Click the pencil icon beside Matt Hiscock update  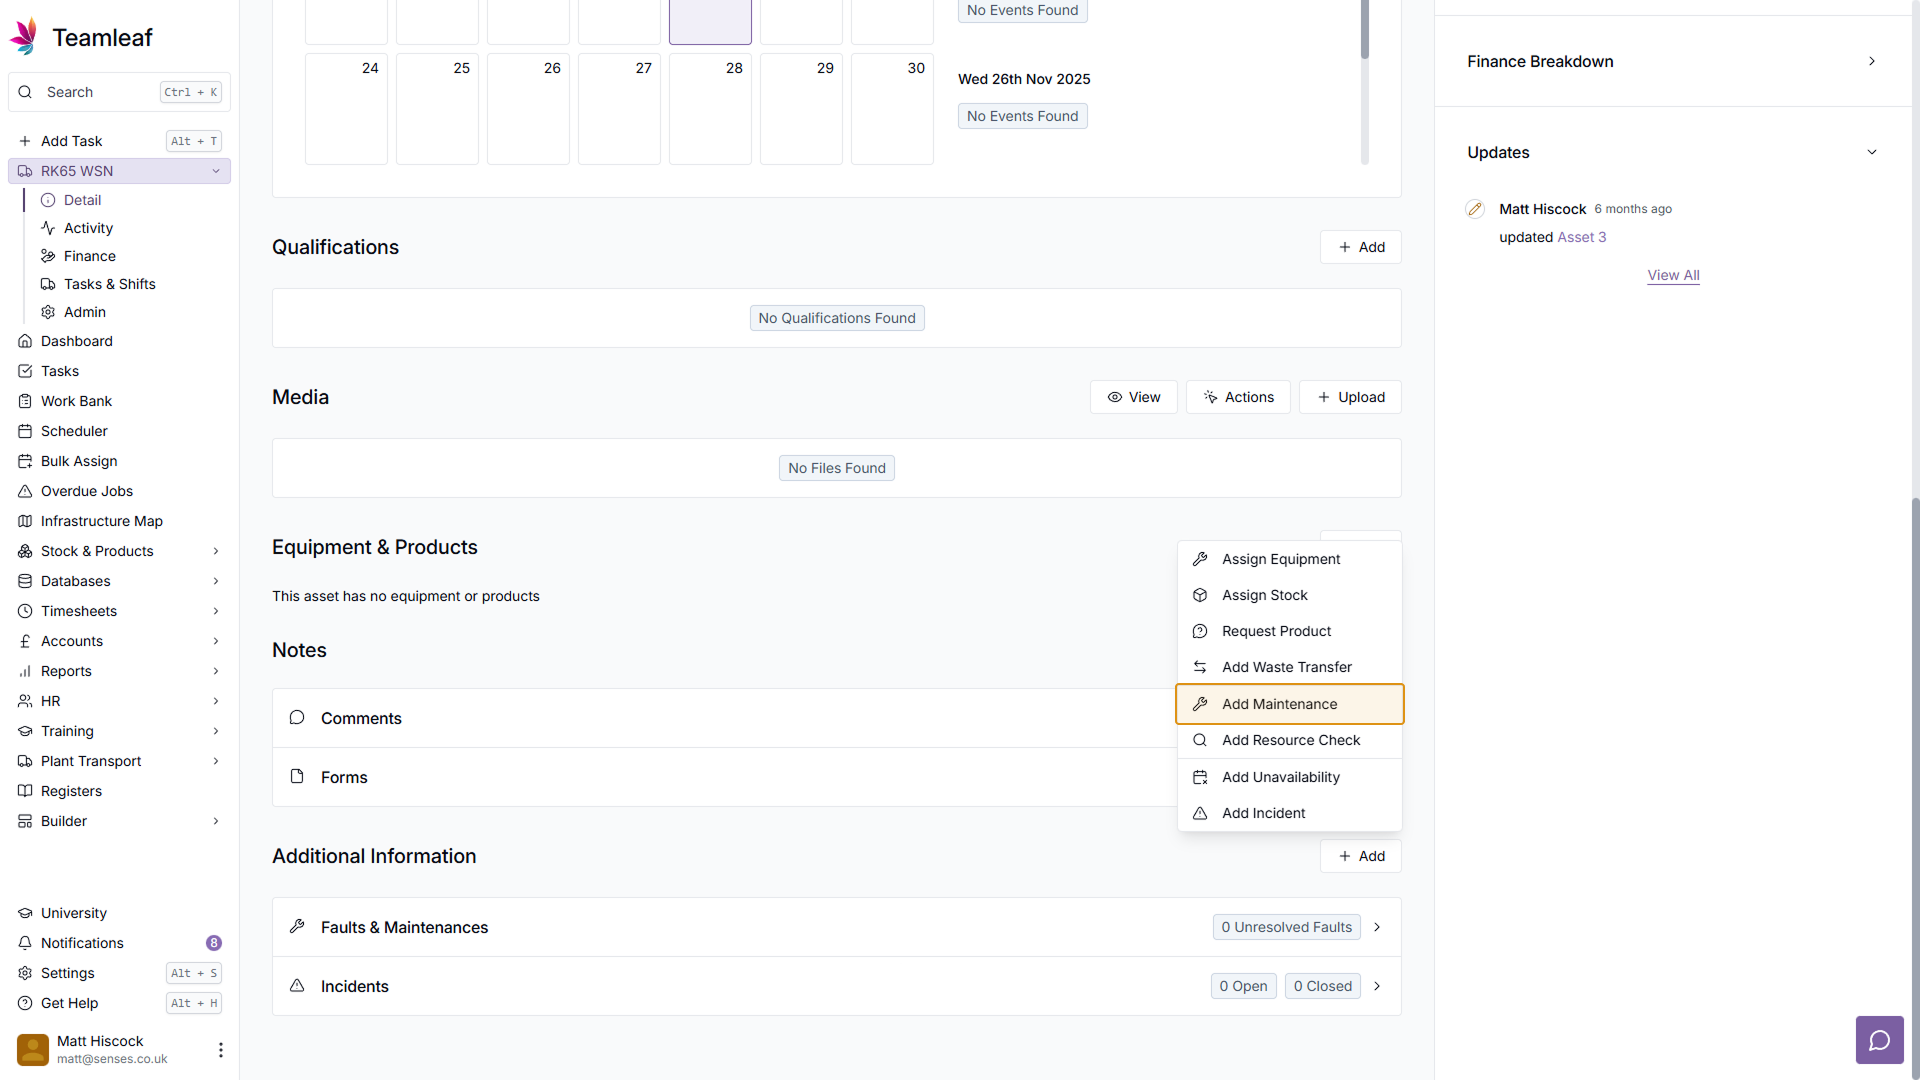(x=1474, y=209)
